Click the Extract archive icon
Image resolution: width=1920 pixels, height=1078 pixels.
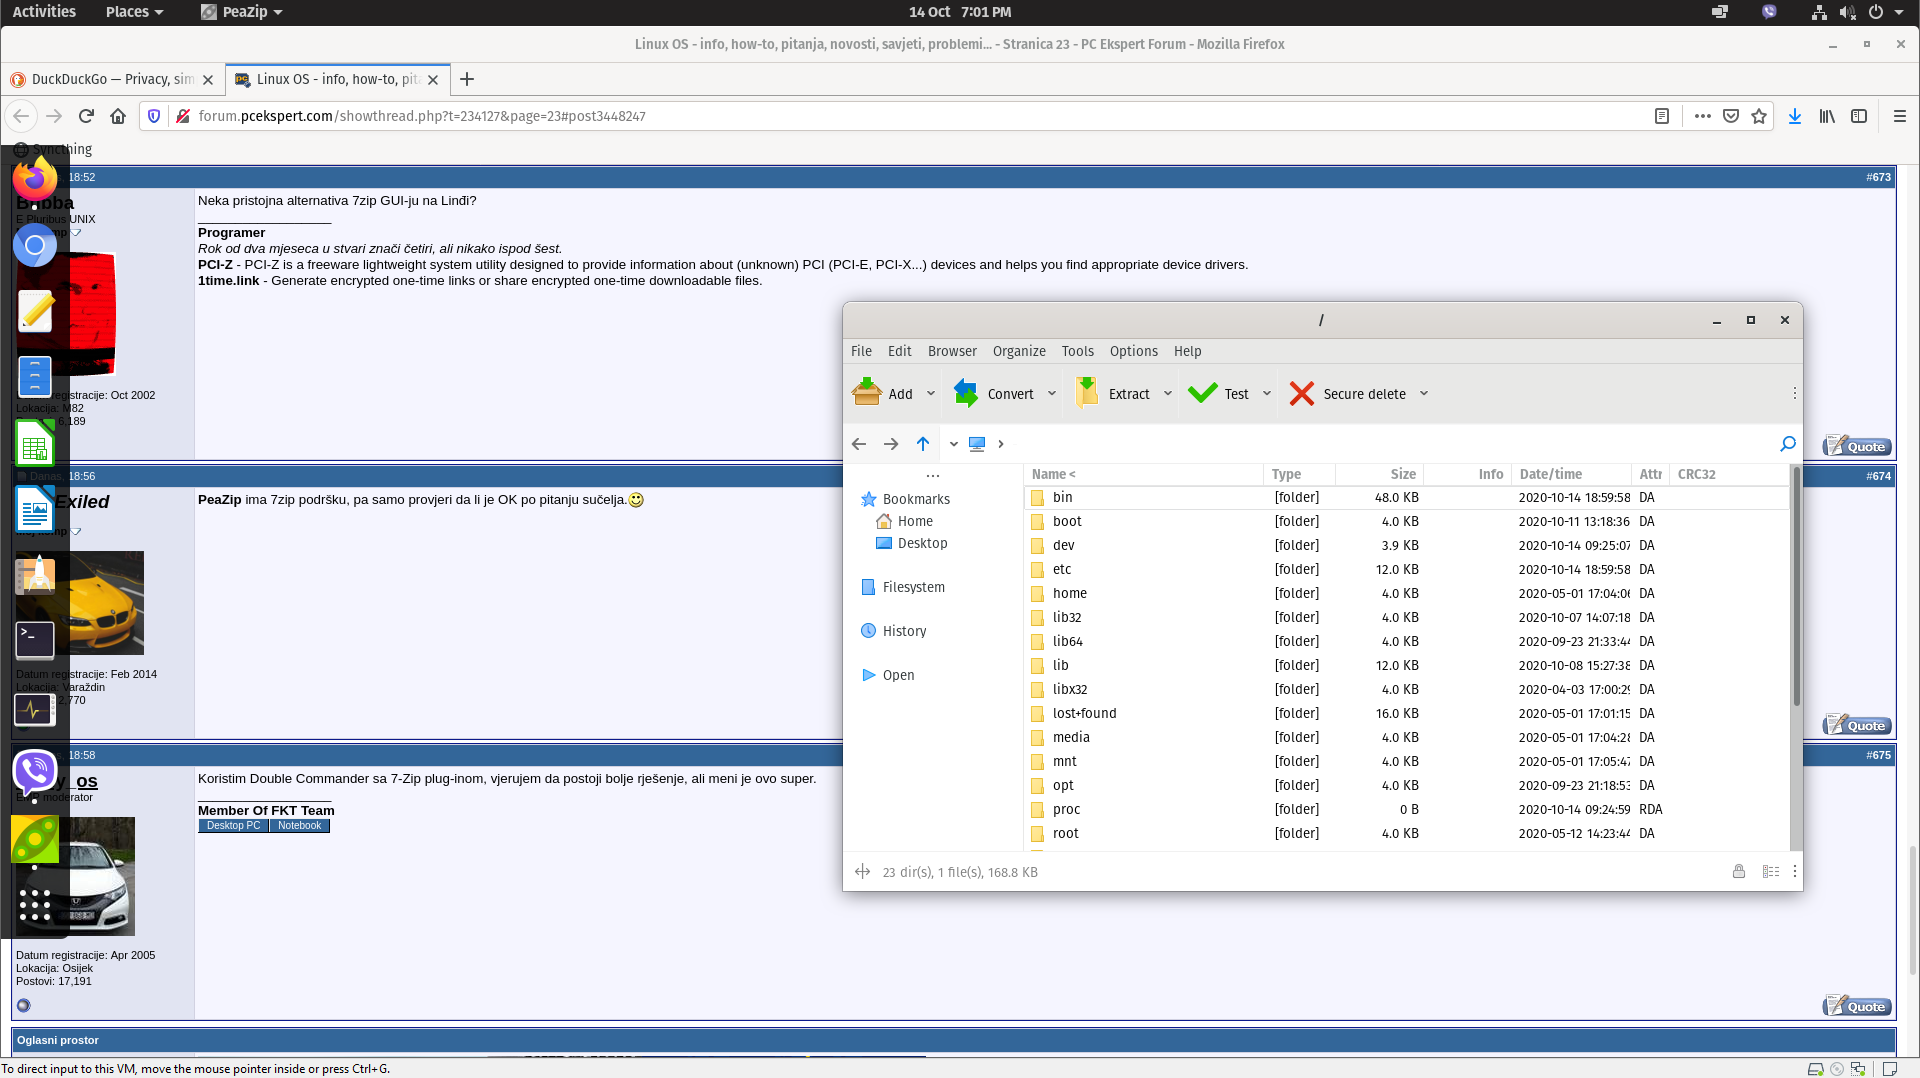(1087, 393)
